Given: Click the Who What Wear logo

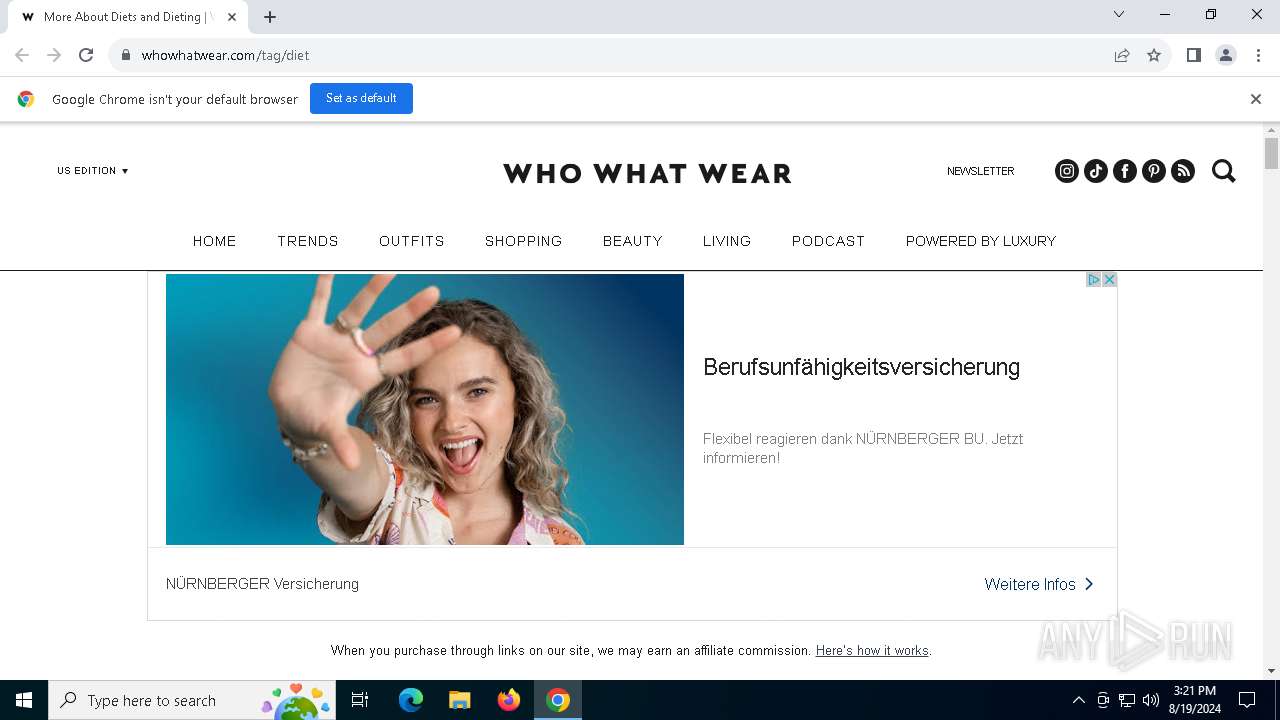Looking at the screenshot, I should [647, 173].
